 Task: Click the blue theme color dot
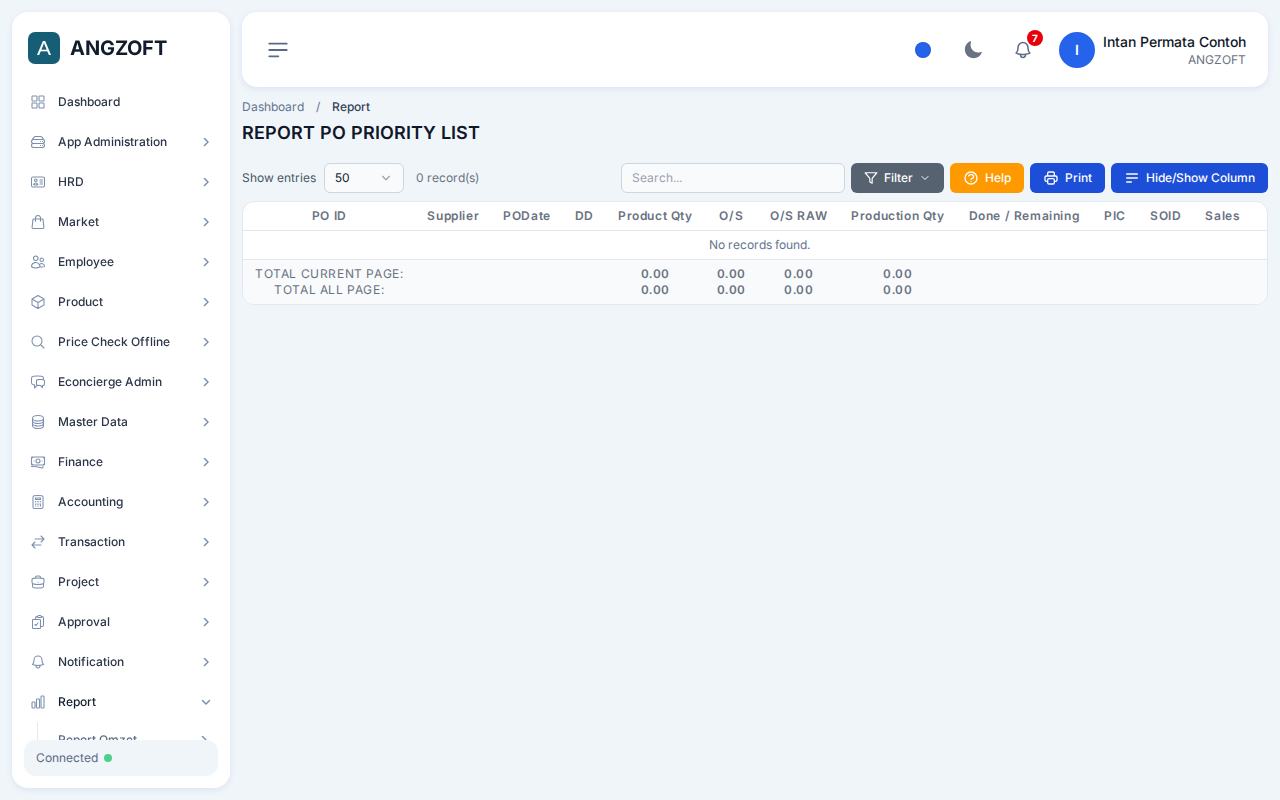tap(923, 50)
